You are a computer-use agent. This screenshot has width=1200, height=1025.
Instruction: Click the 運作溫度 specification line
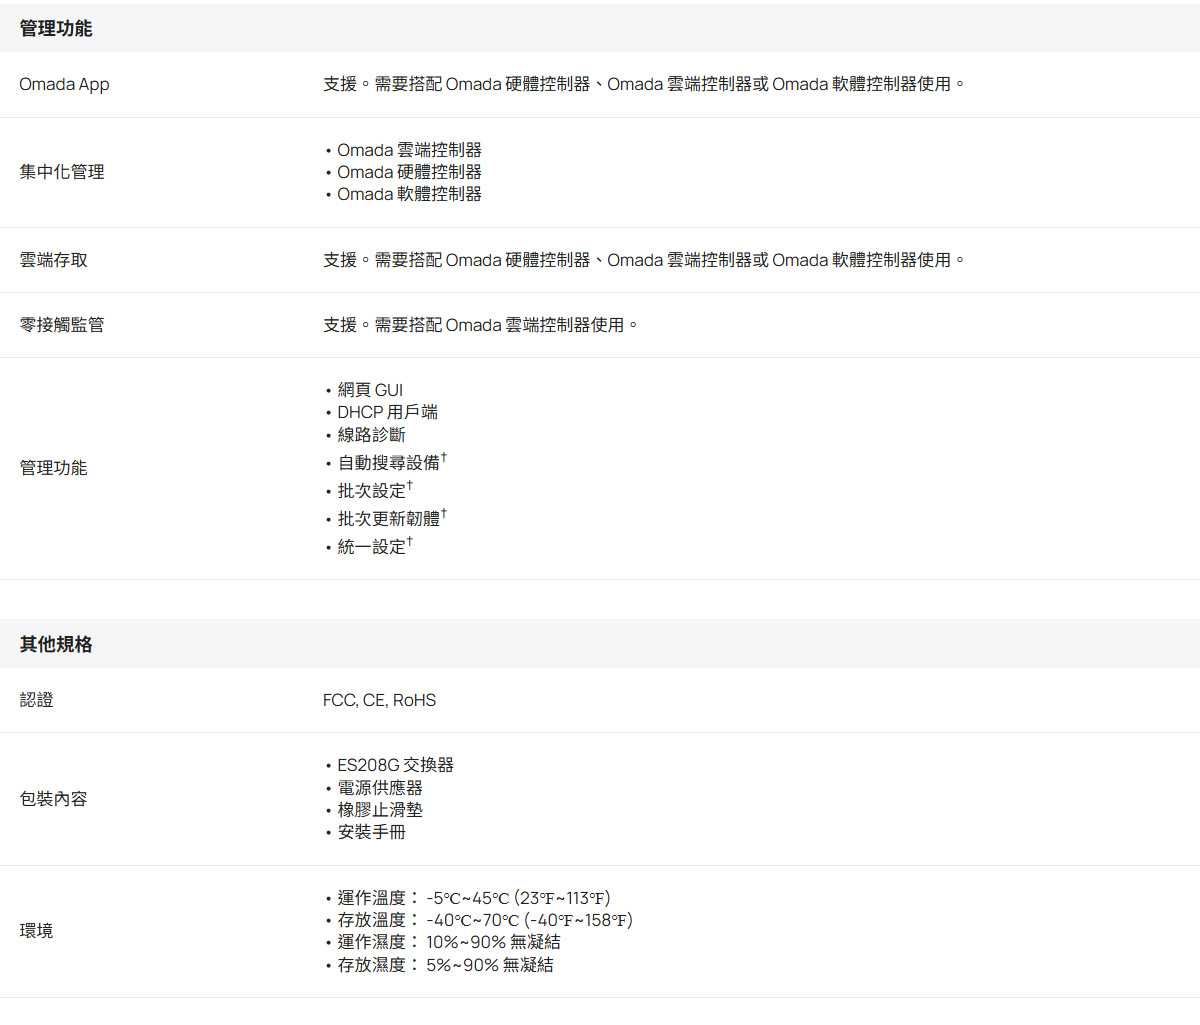[473, 898]
